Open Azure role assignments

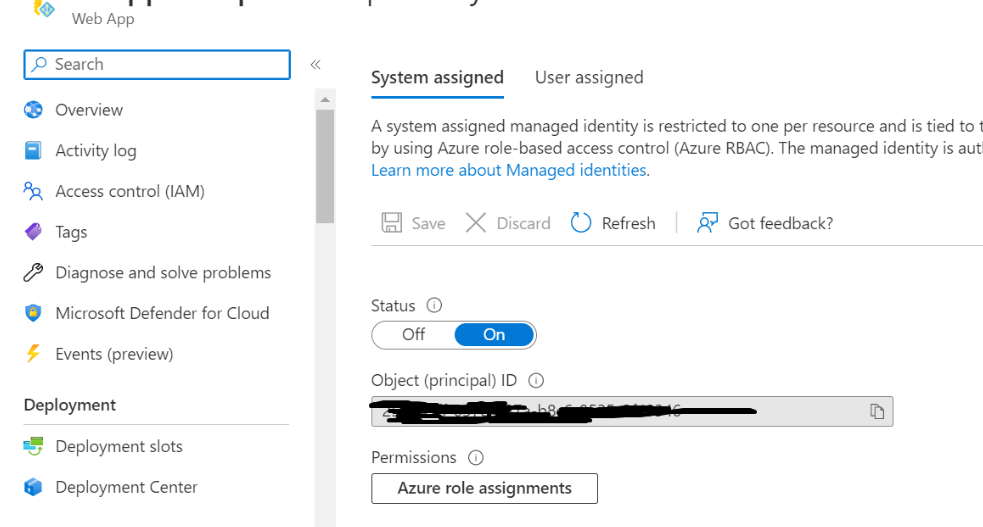[484, 488]
